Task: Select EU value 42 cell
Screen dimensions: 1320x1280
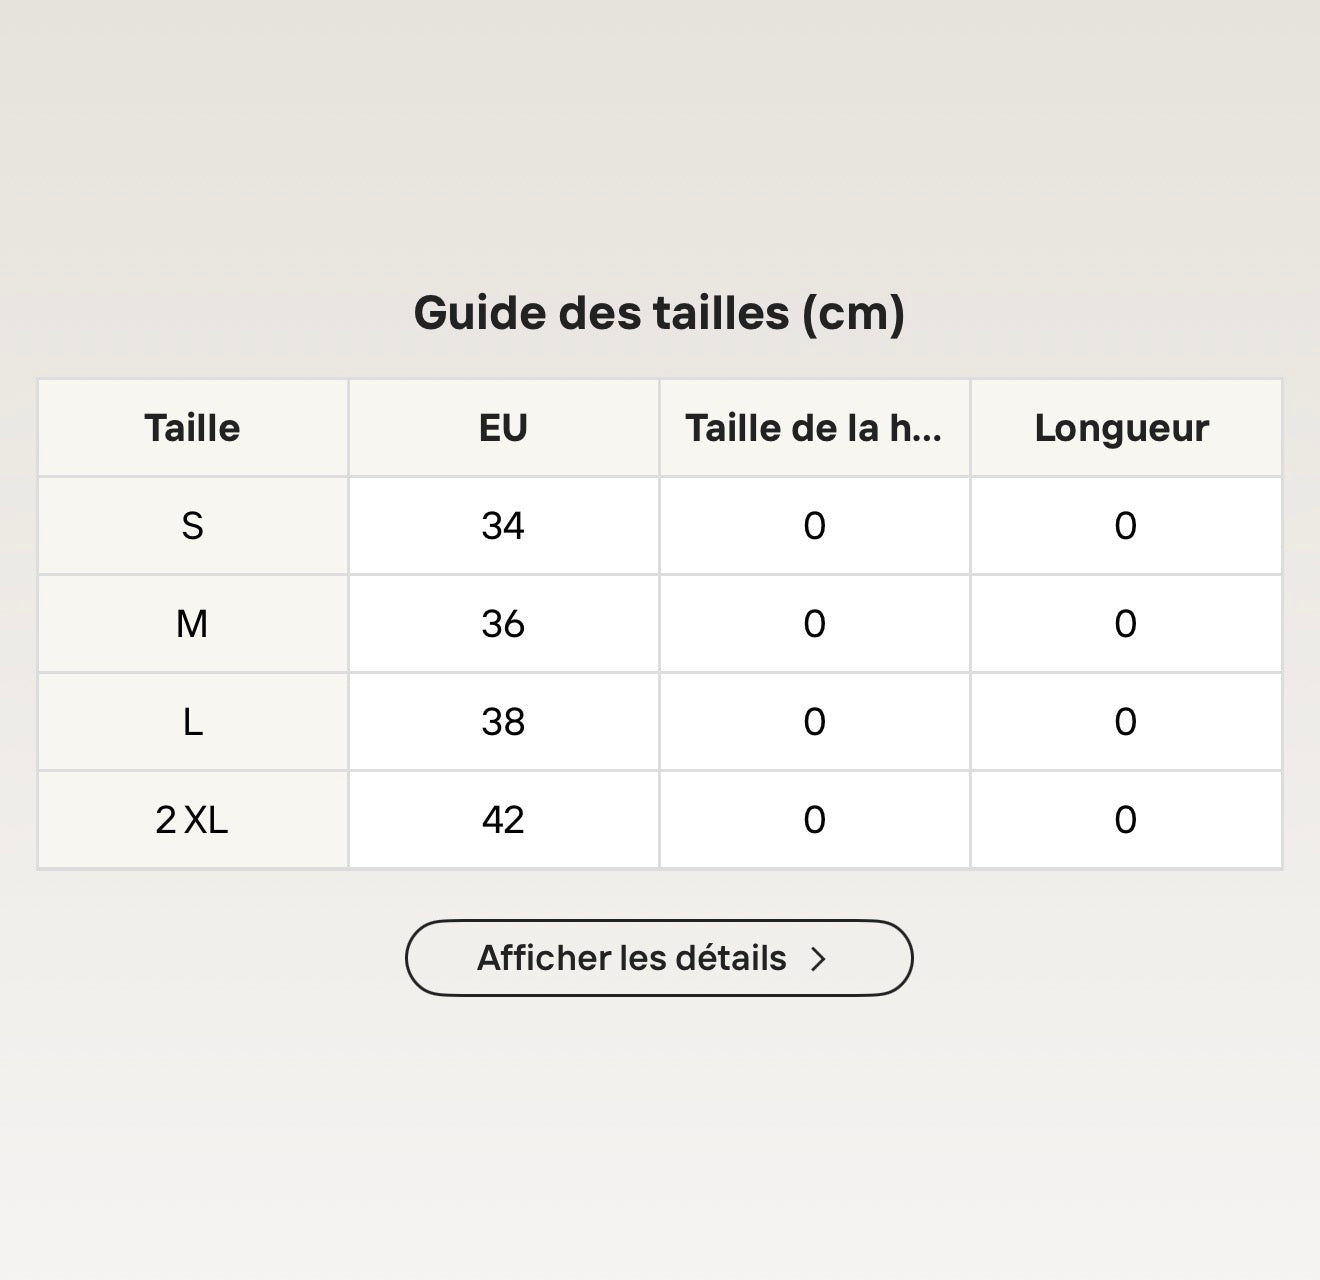Action: tap(504, 820)
